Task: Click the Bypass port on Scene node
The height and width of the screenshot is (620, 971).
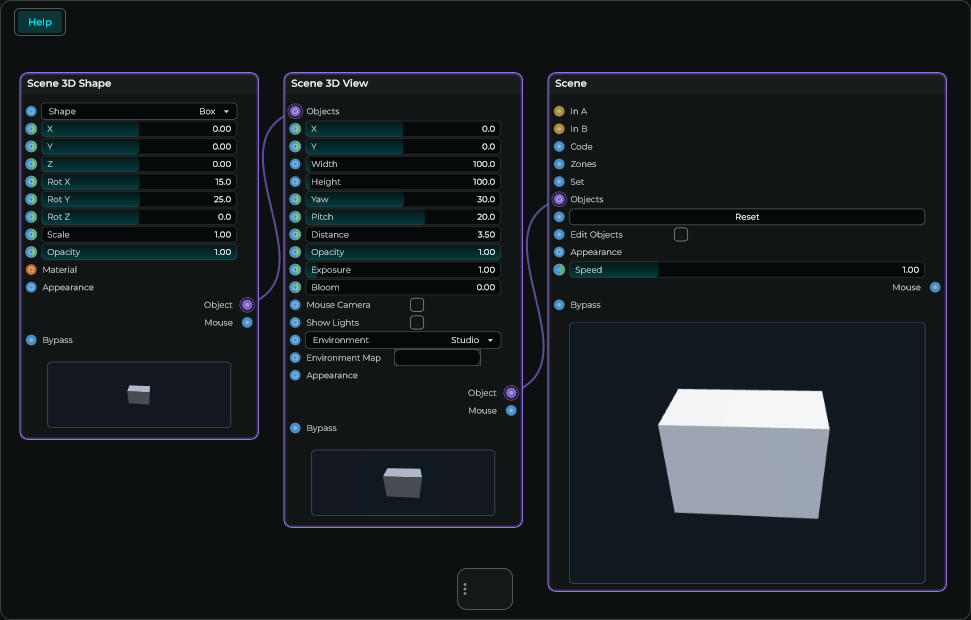Action: [x=559, y=305]
